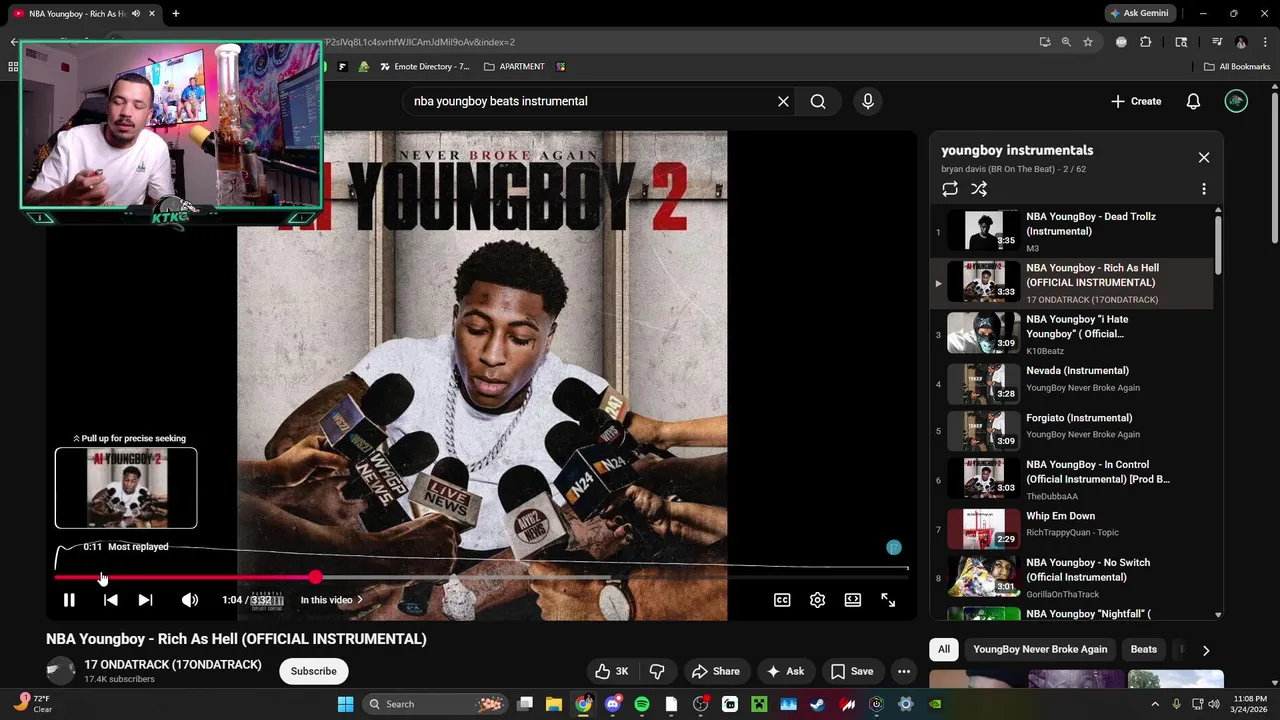
Task: Enter full screen mode
Action: (888, 600)
